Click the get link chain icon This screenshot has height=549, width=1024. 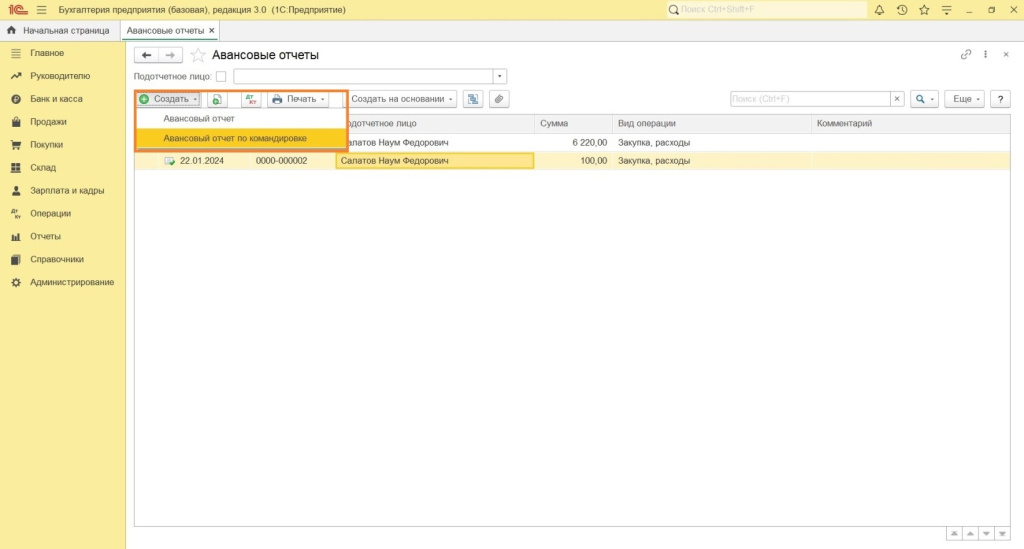[965, 55]
